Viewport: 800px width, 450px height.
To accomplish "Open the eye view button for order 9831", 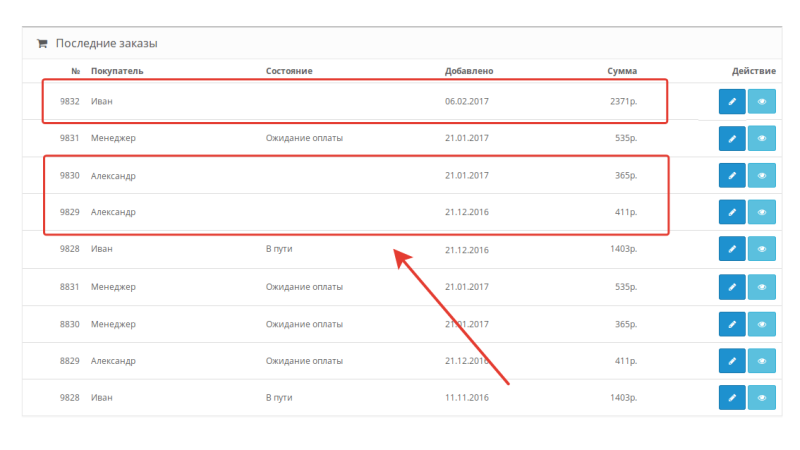I will pos(762,138).
